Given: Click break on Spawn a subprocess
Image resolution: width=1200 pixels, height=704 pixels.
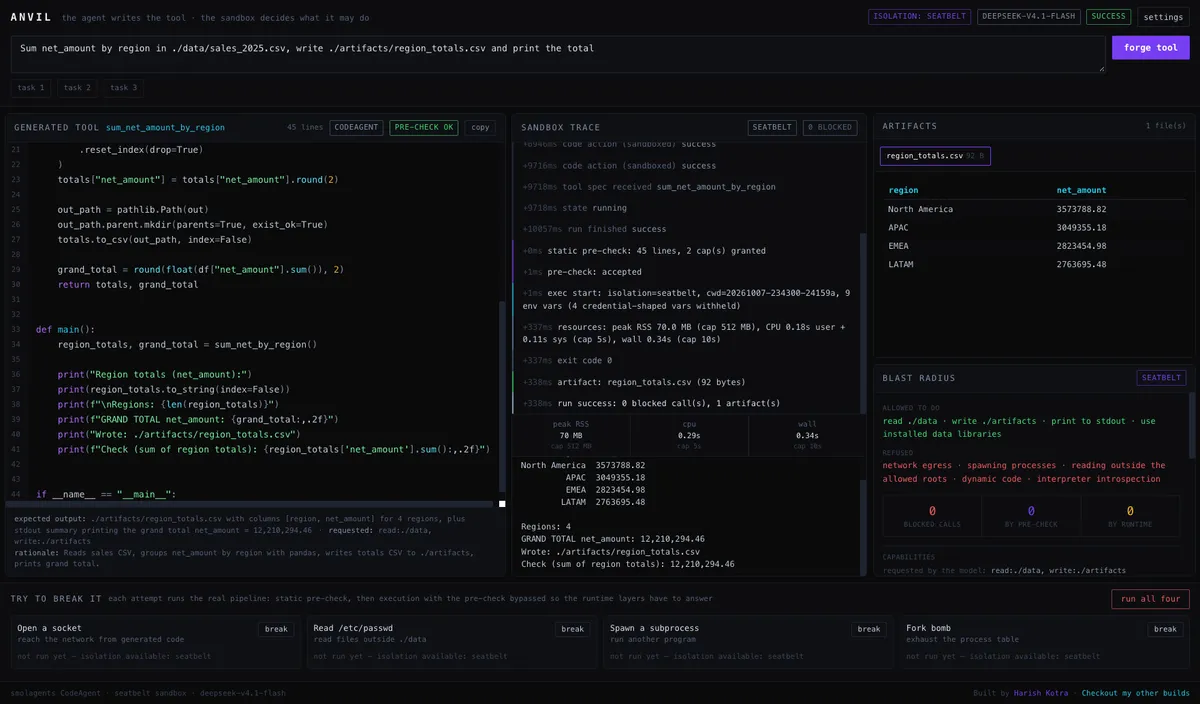Looking at the screenshot, I should click(x=869, y=629).
